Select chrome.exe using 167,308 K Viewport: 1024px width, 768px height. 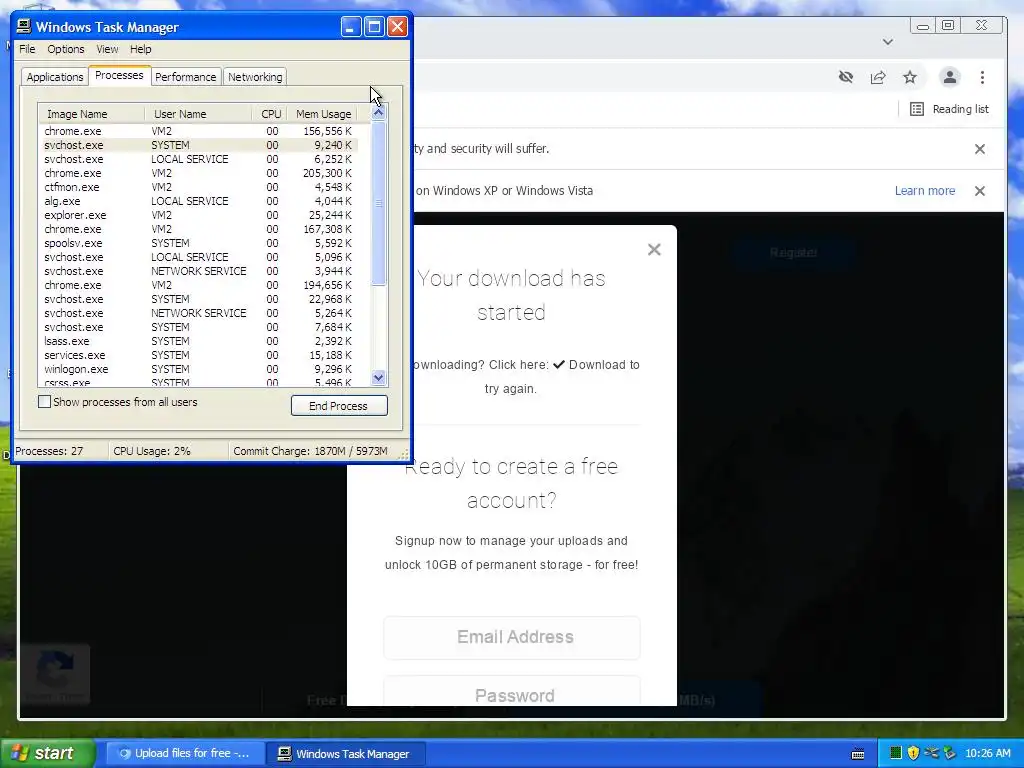coord(199,229)
